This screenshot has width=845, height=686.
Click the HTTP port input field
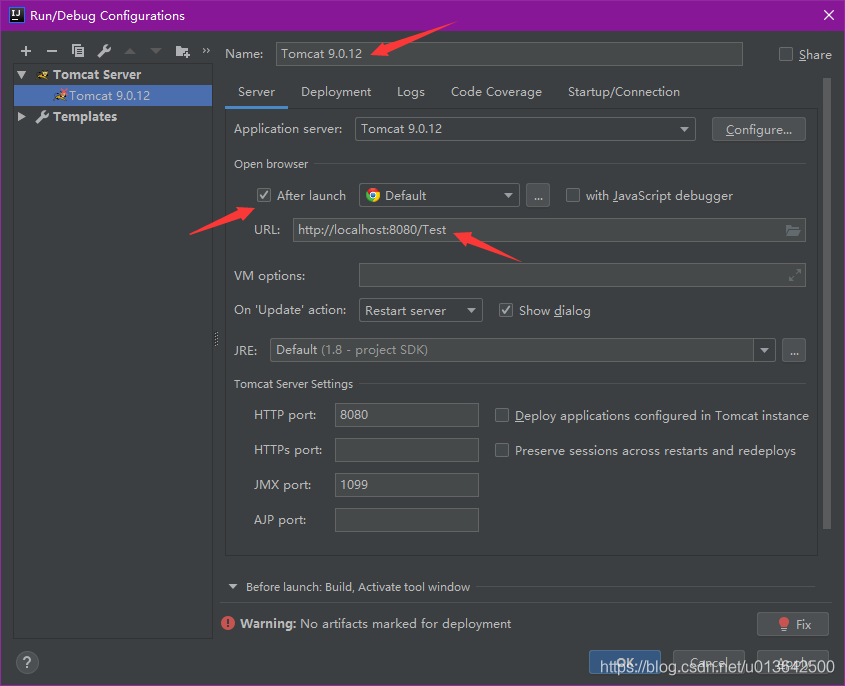[x=406, y=415]
